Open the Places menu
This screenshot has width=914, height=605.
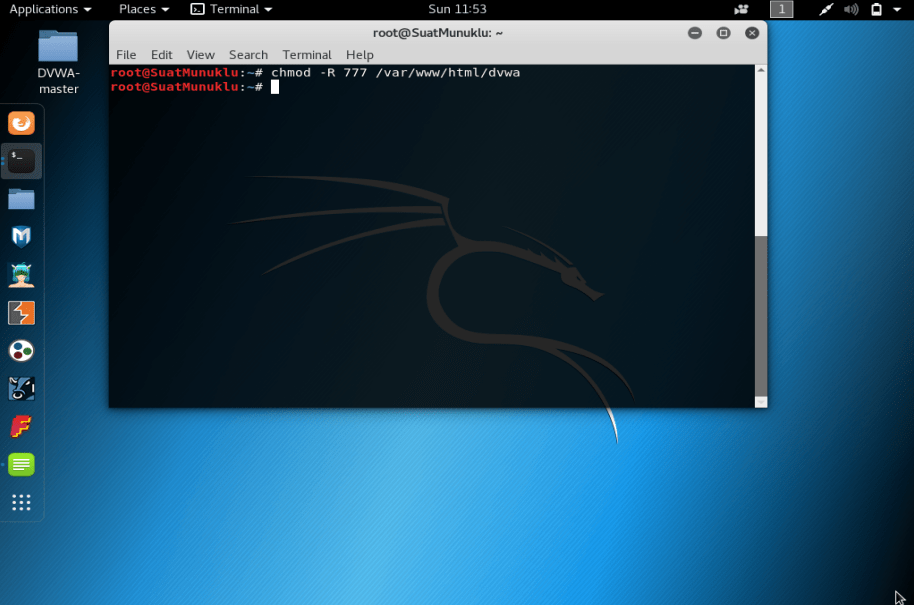click(144, 9)
